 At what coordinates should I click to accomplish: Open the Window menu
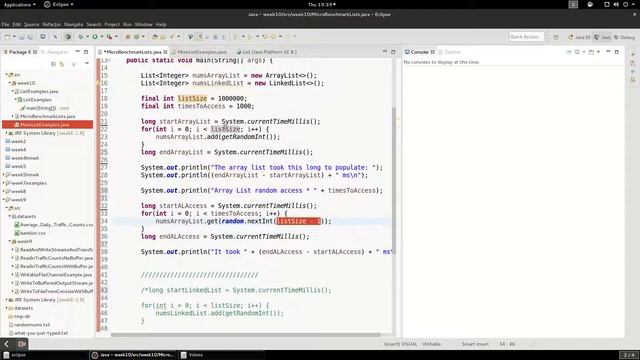(143, 24)
